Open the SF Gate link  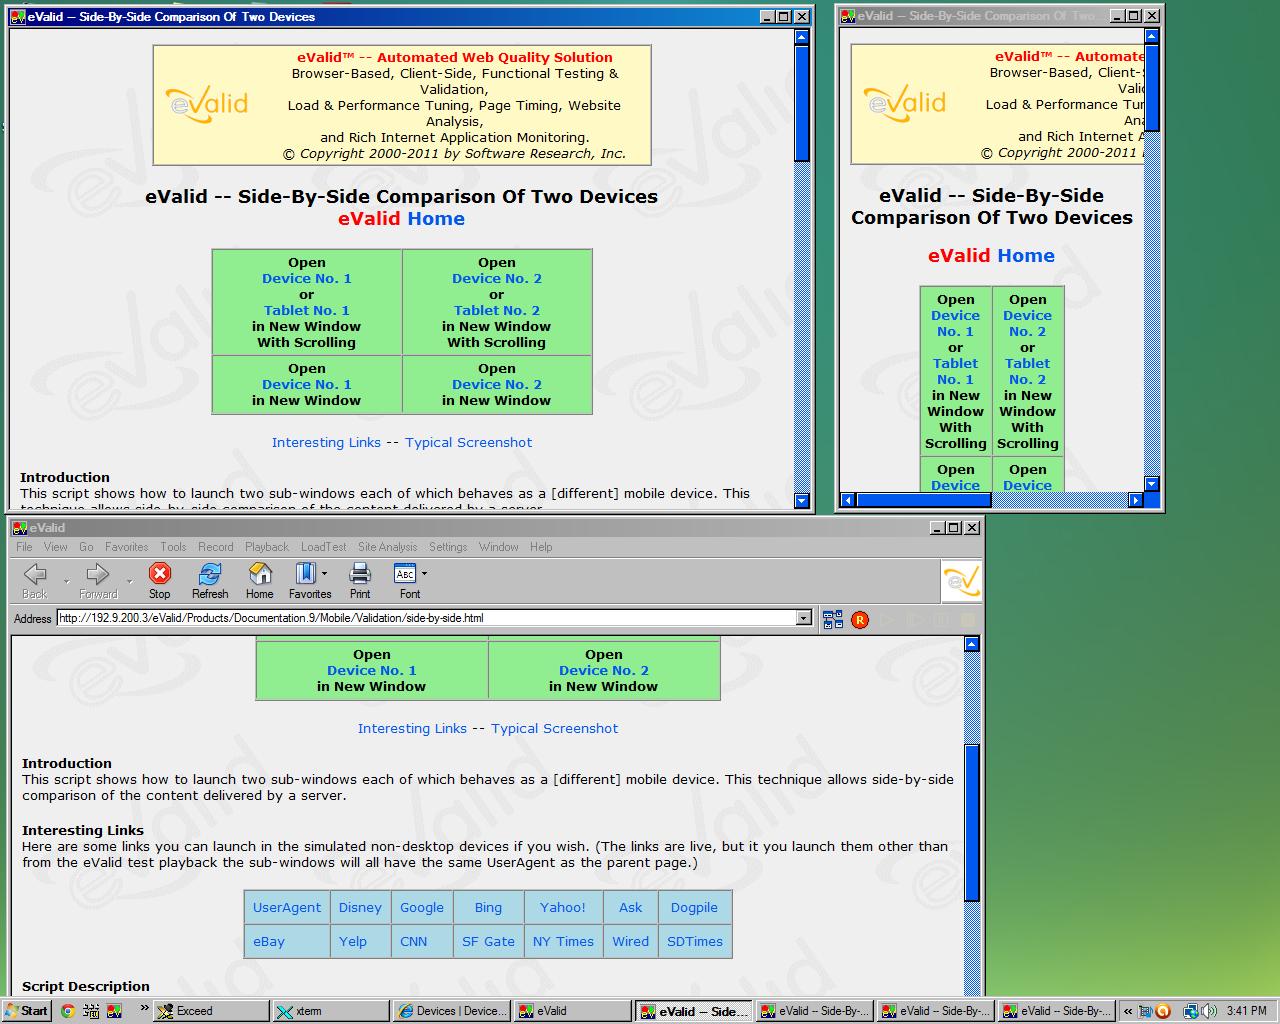488,942
